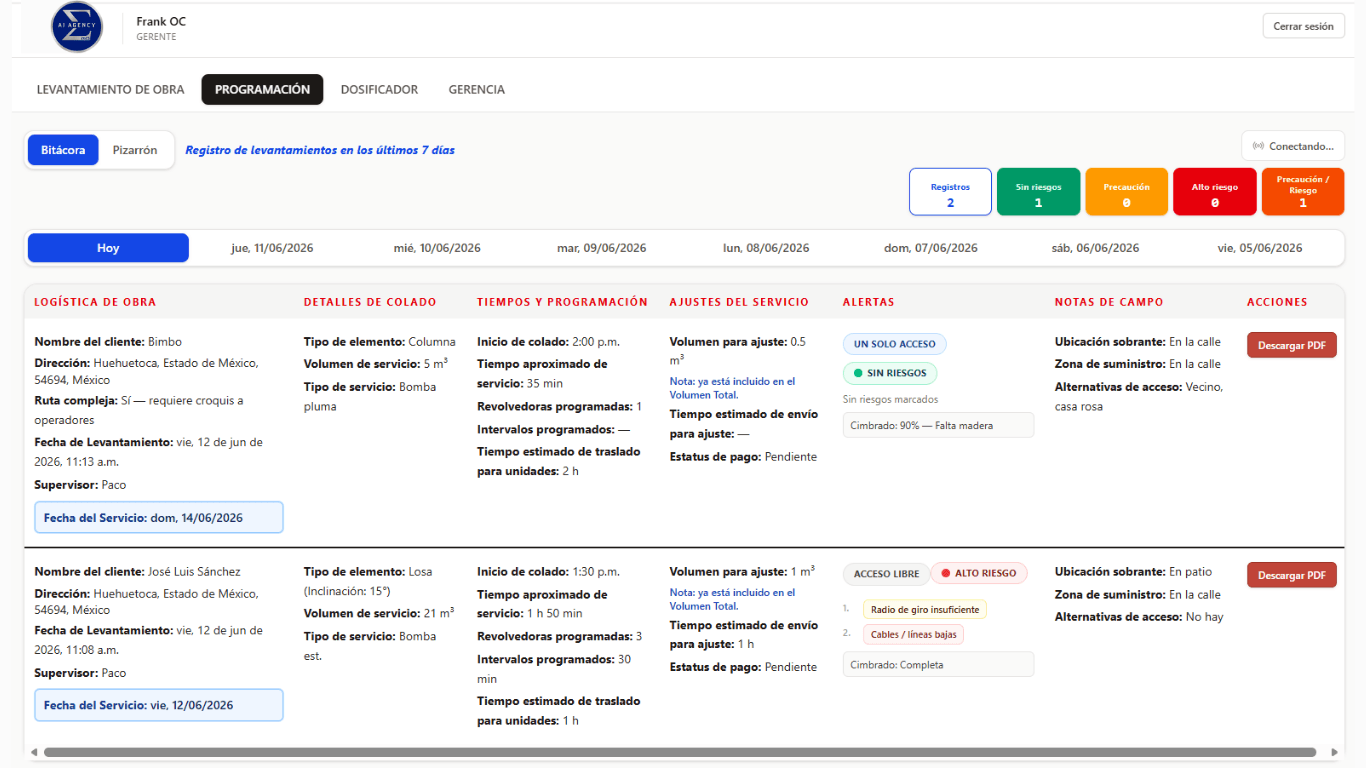The height and width of the screenshot is (768, 1366).
Task: Switch to the Dosificador tab
Action: (379, 89)
